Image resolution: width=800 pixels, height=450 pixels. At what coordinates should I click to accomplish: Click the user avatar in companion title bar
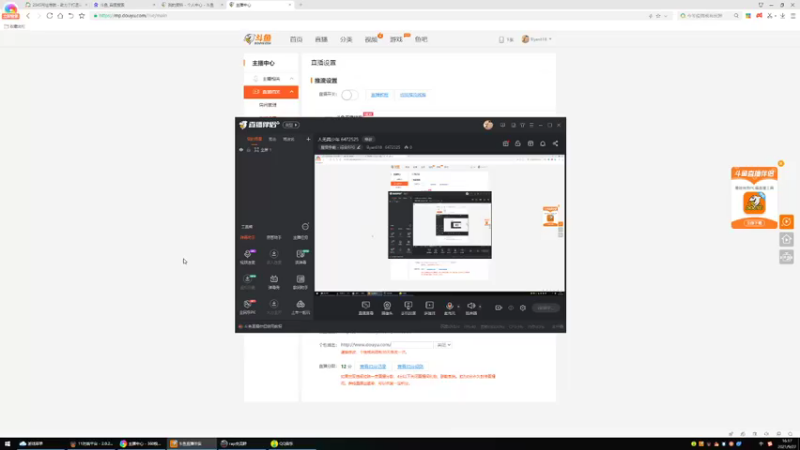click(488, 125)
